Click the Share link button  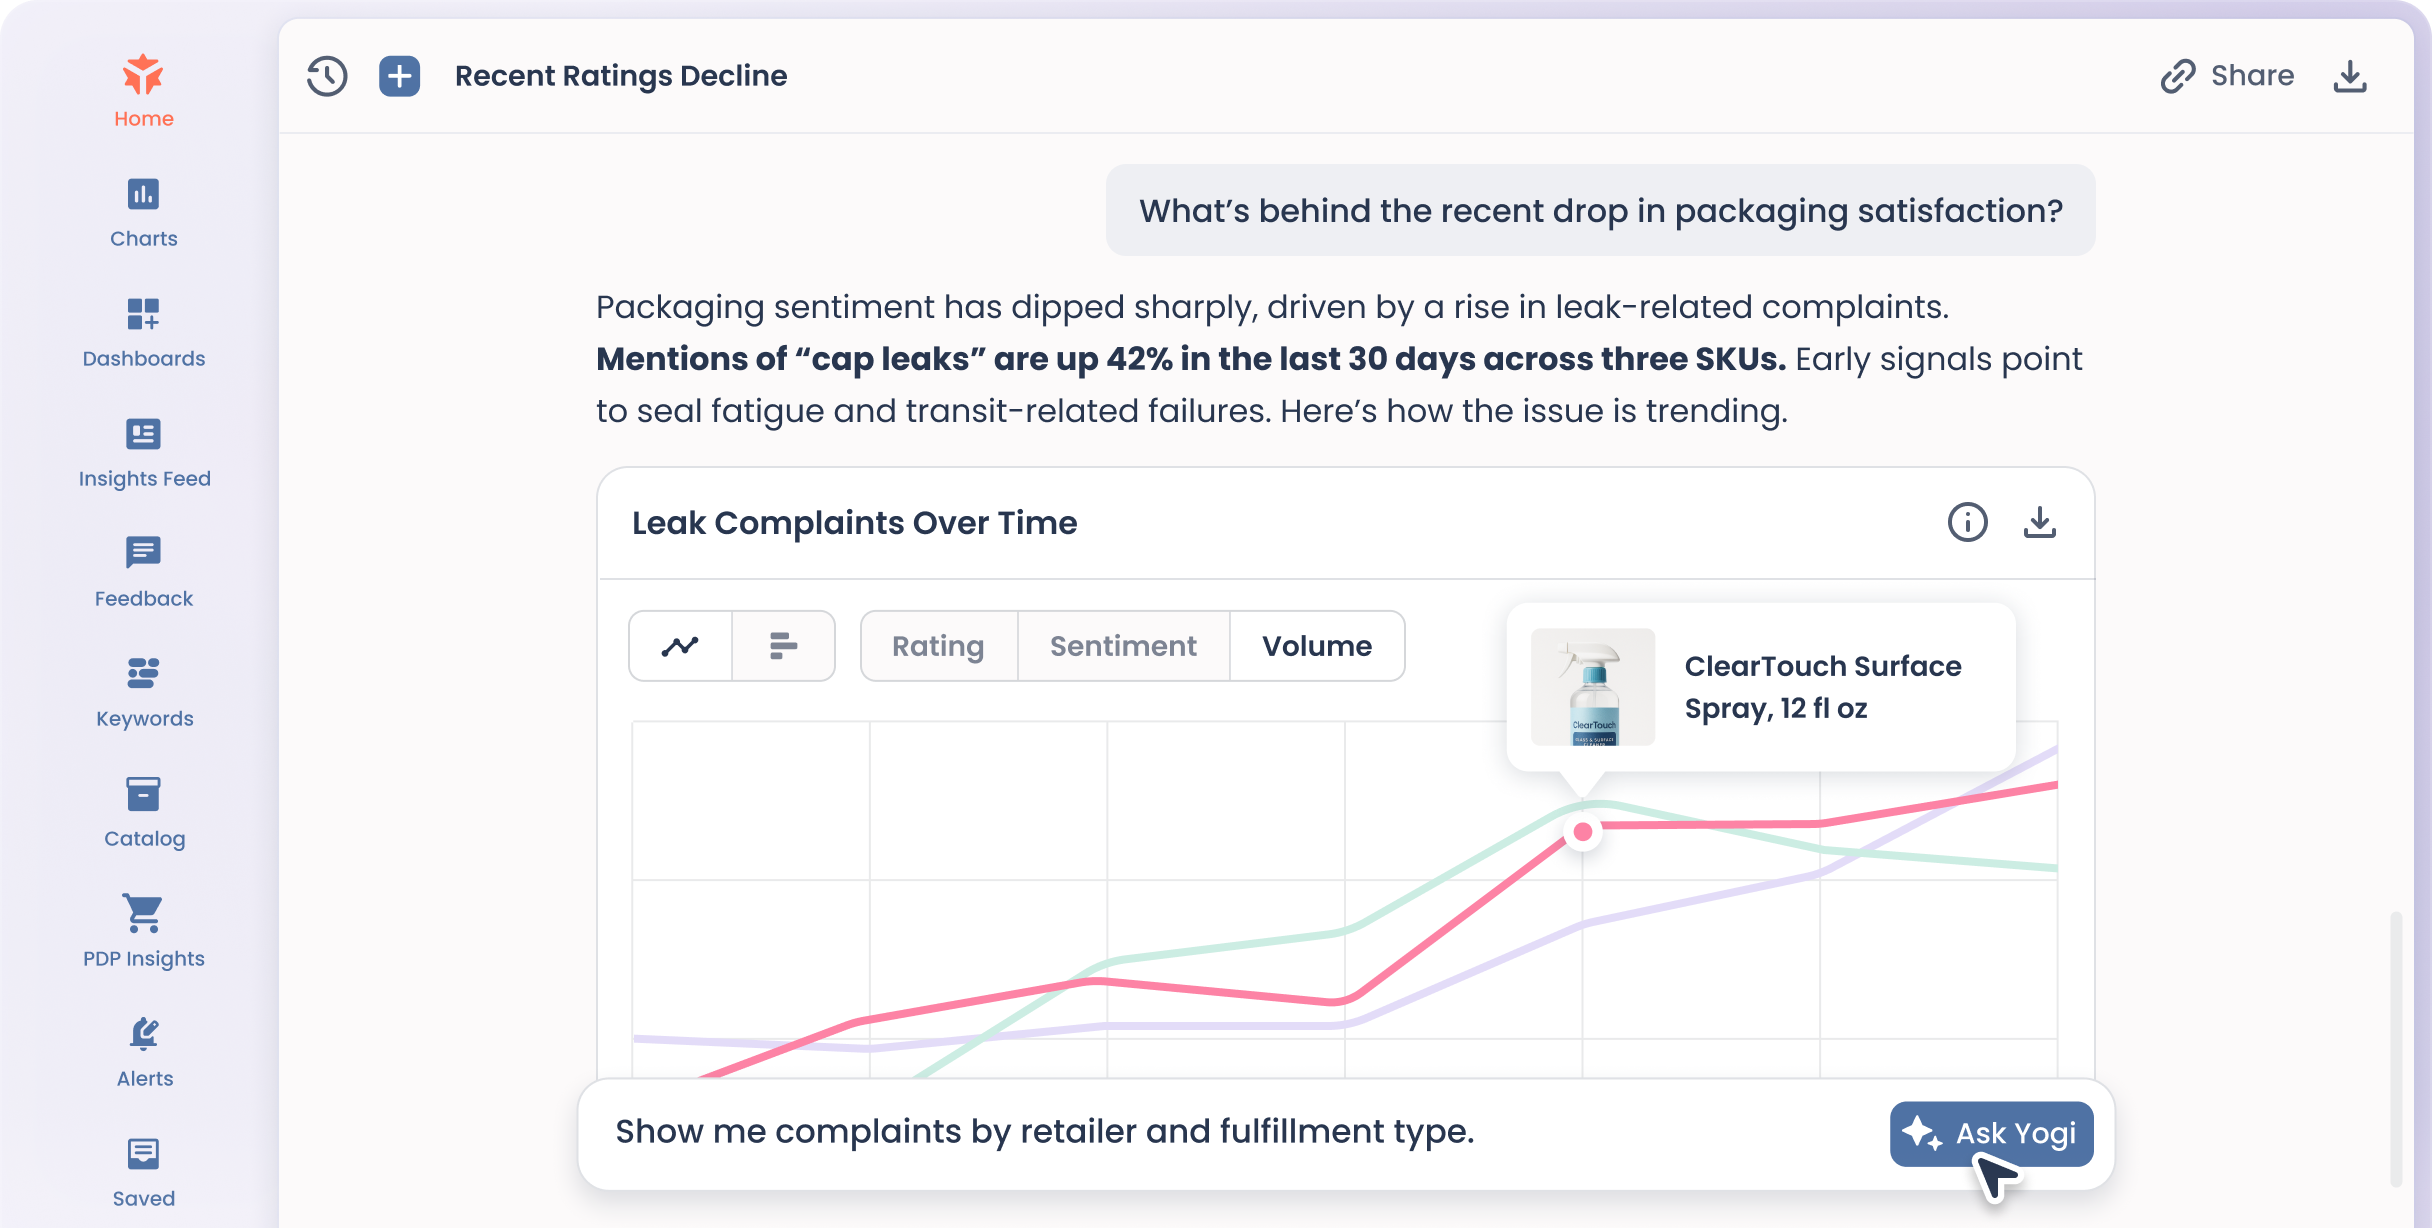point(2228,76)
